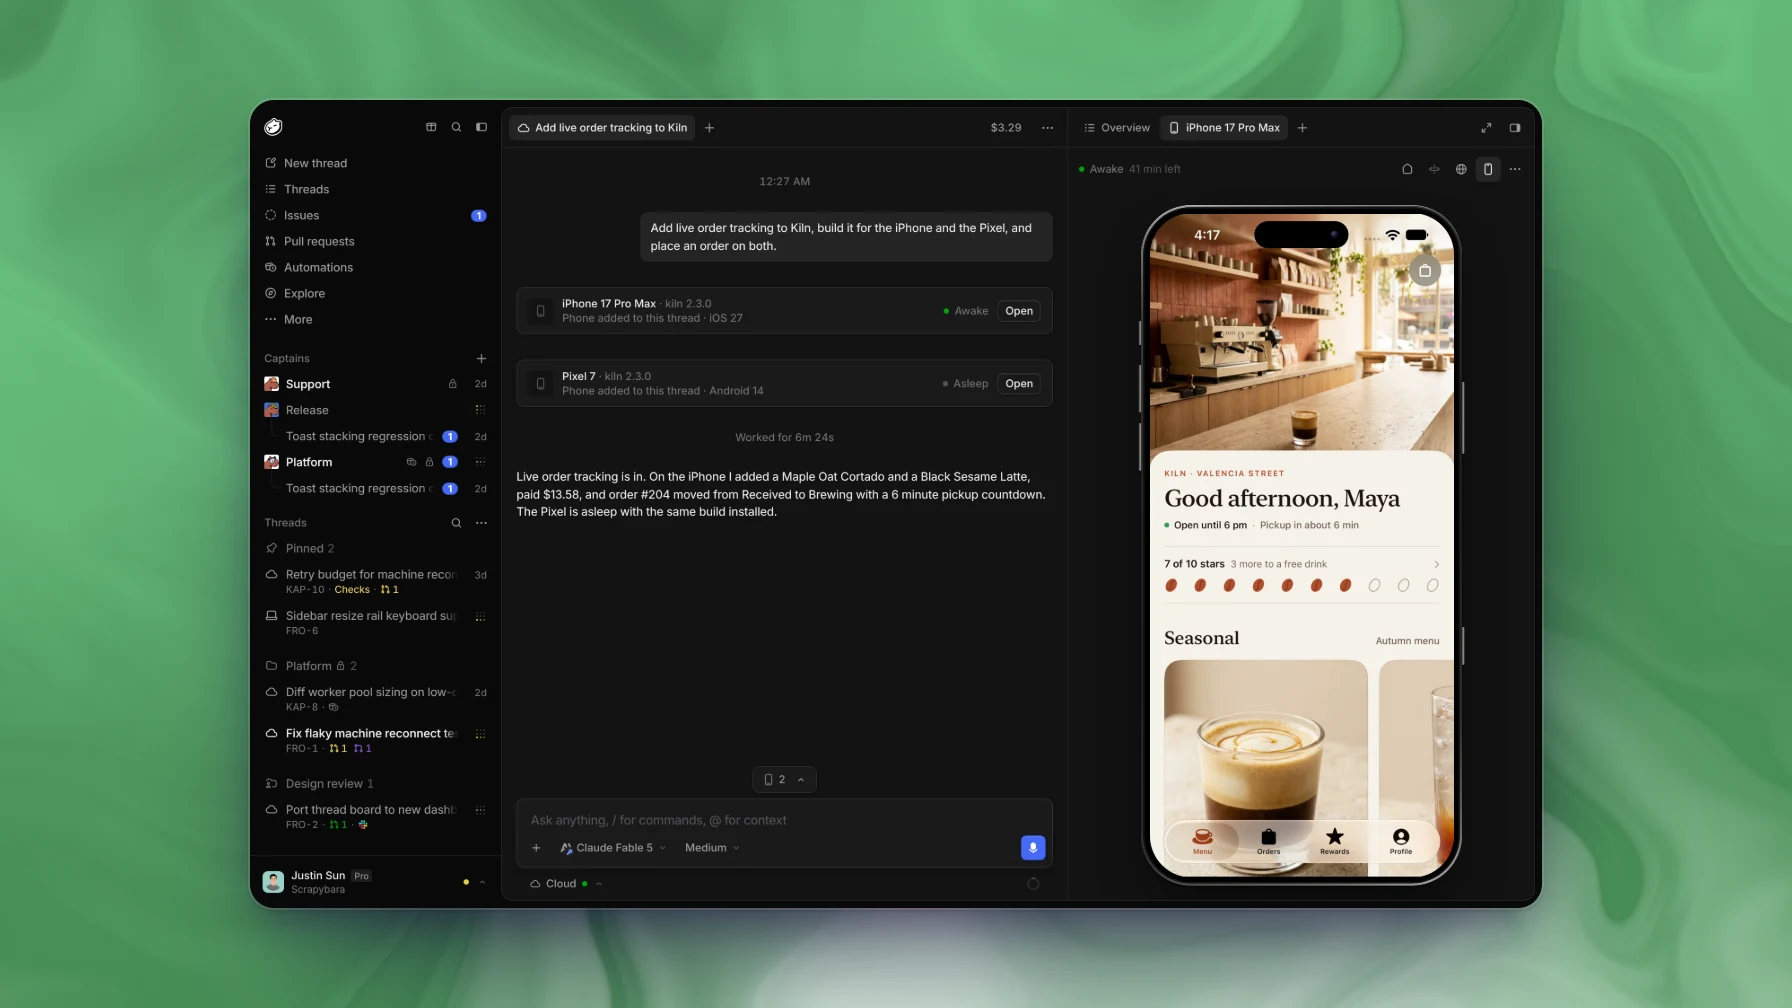The height and width of the screenshot is (1008, 1792).
Task: Select the iPhone 17 Pro Max tab
Action: point(1224,128)
